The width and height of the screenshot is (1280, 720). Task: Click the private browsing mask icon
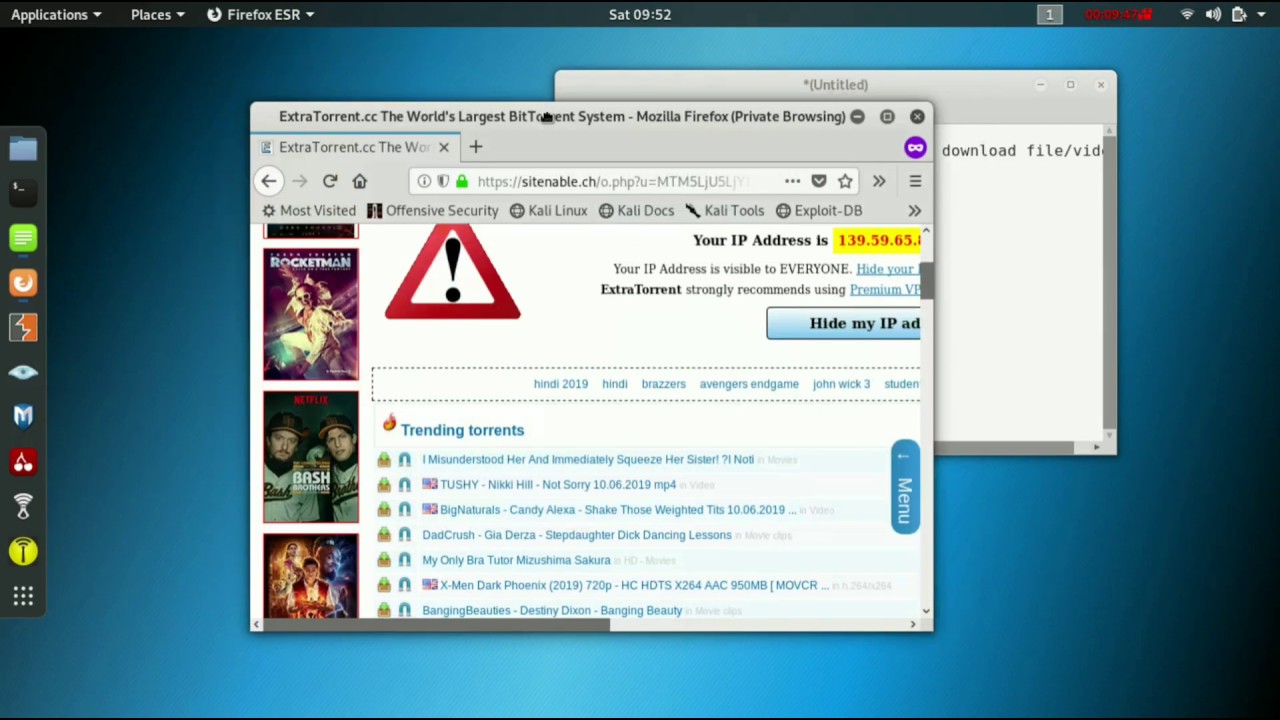pyautogui.click(x=915, y=148)
